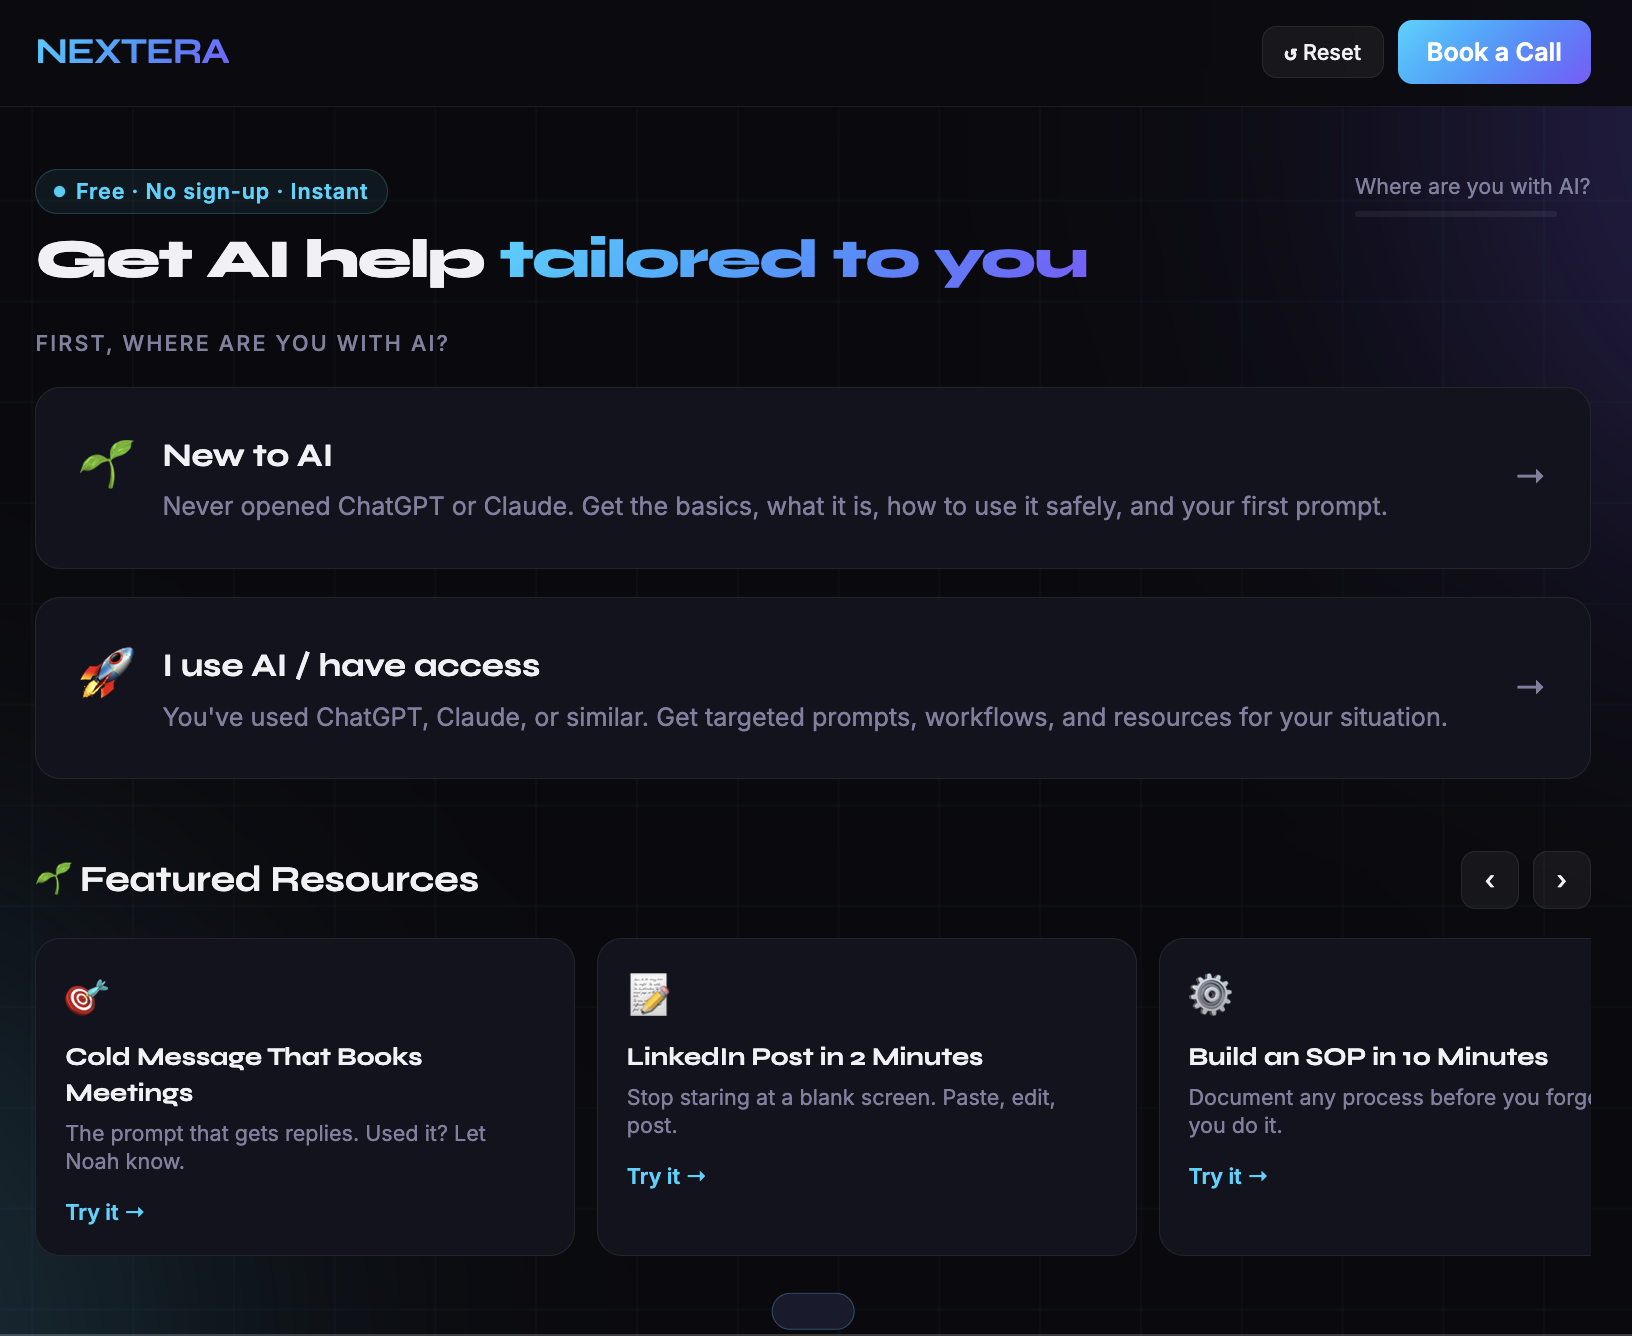Click the arrow on the I use AI card
The height and width of the screenshot is (1336, 1632).
pyautogui.click(x=1530, y=687)
